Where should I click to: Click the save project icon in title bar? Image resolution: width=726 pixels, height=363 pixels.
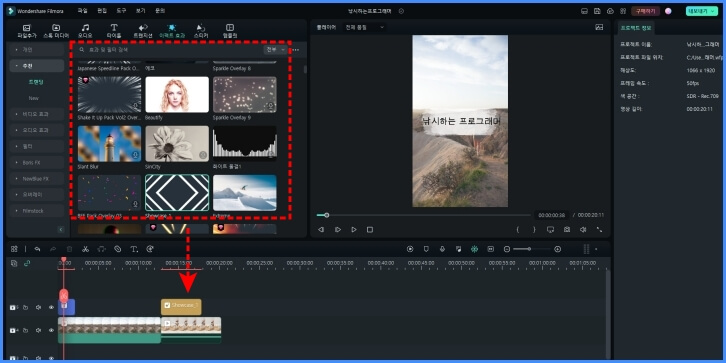tap(597, 11)
